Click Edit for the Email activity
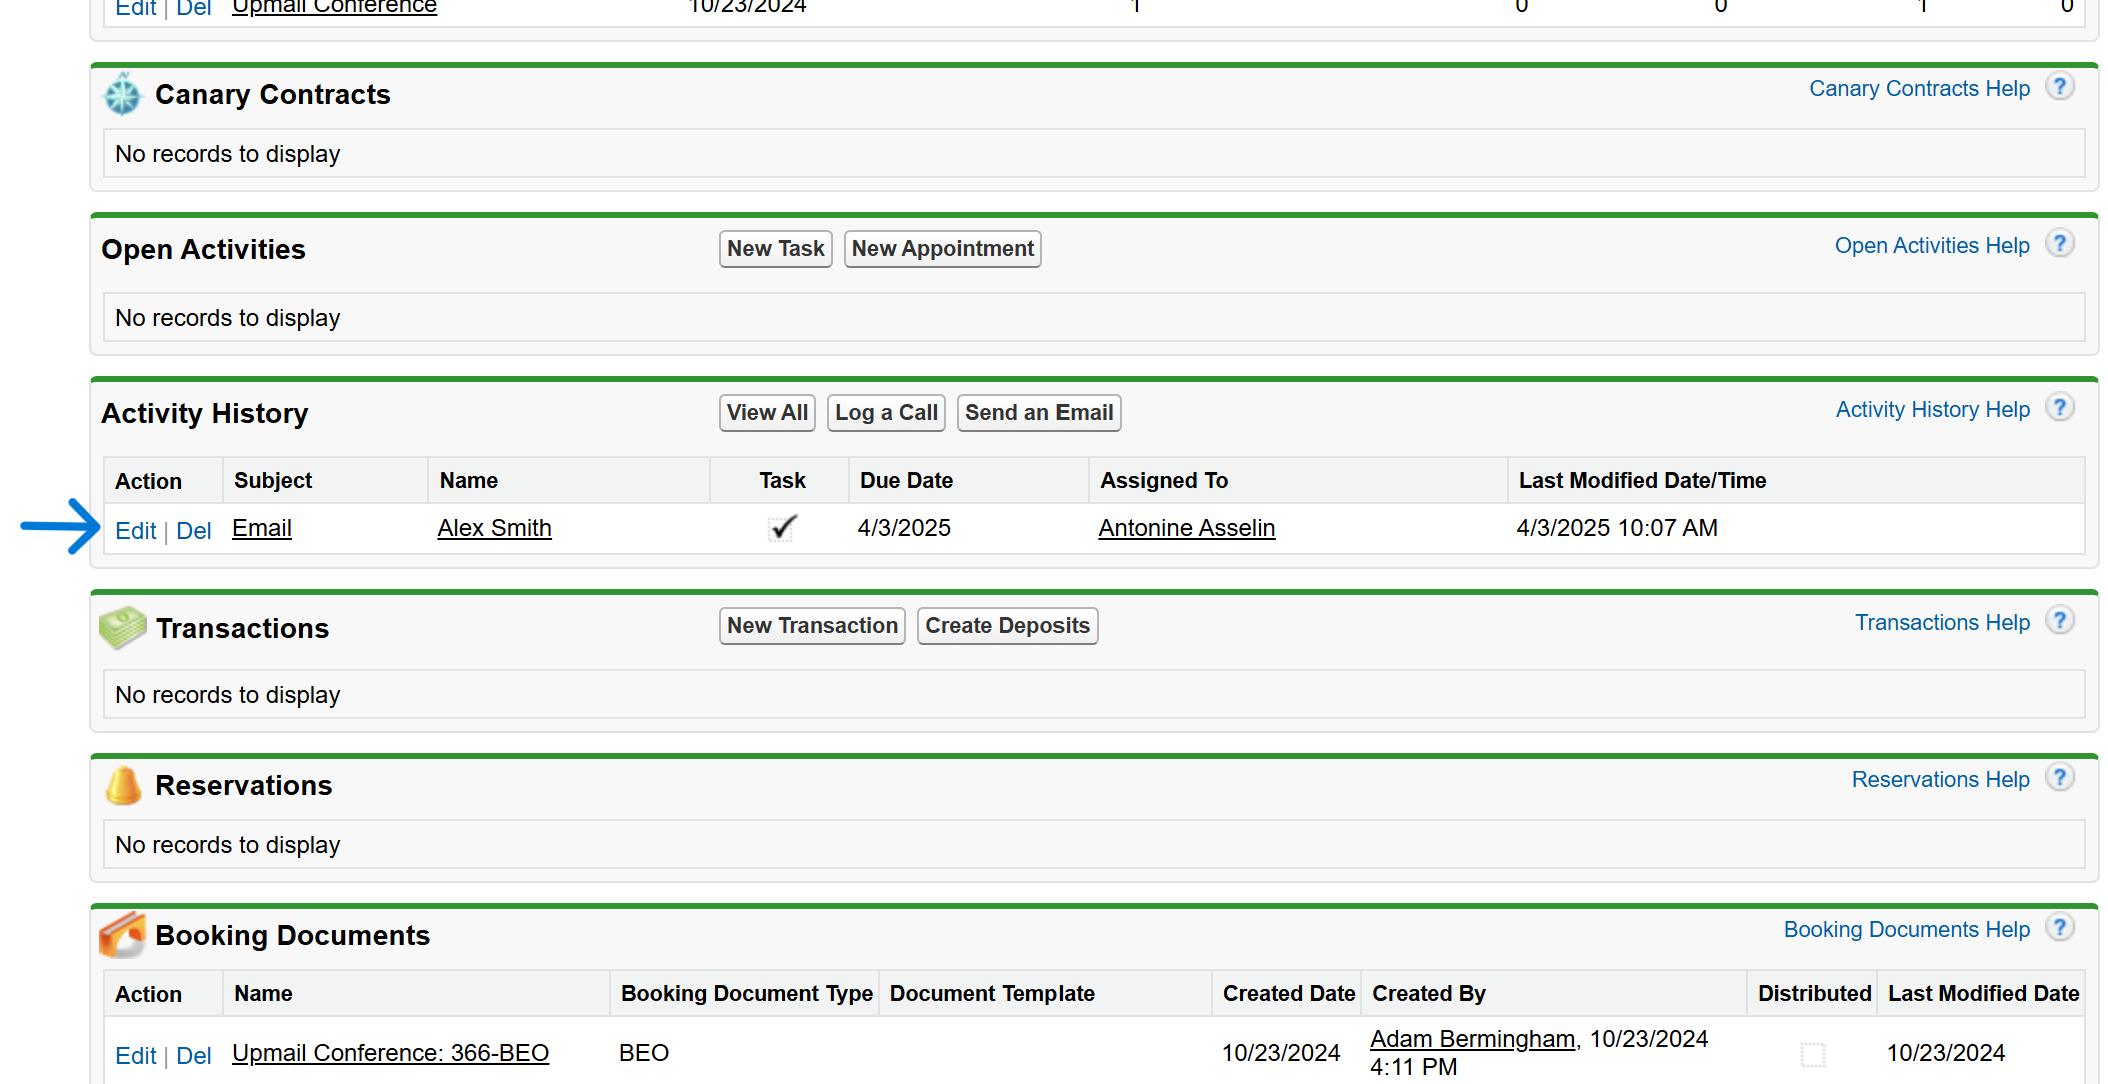This screenshot has width=2108, height=1084. pos(135,531)
